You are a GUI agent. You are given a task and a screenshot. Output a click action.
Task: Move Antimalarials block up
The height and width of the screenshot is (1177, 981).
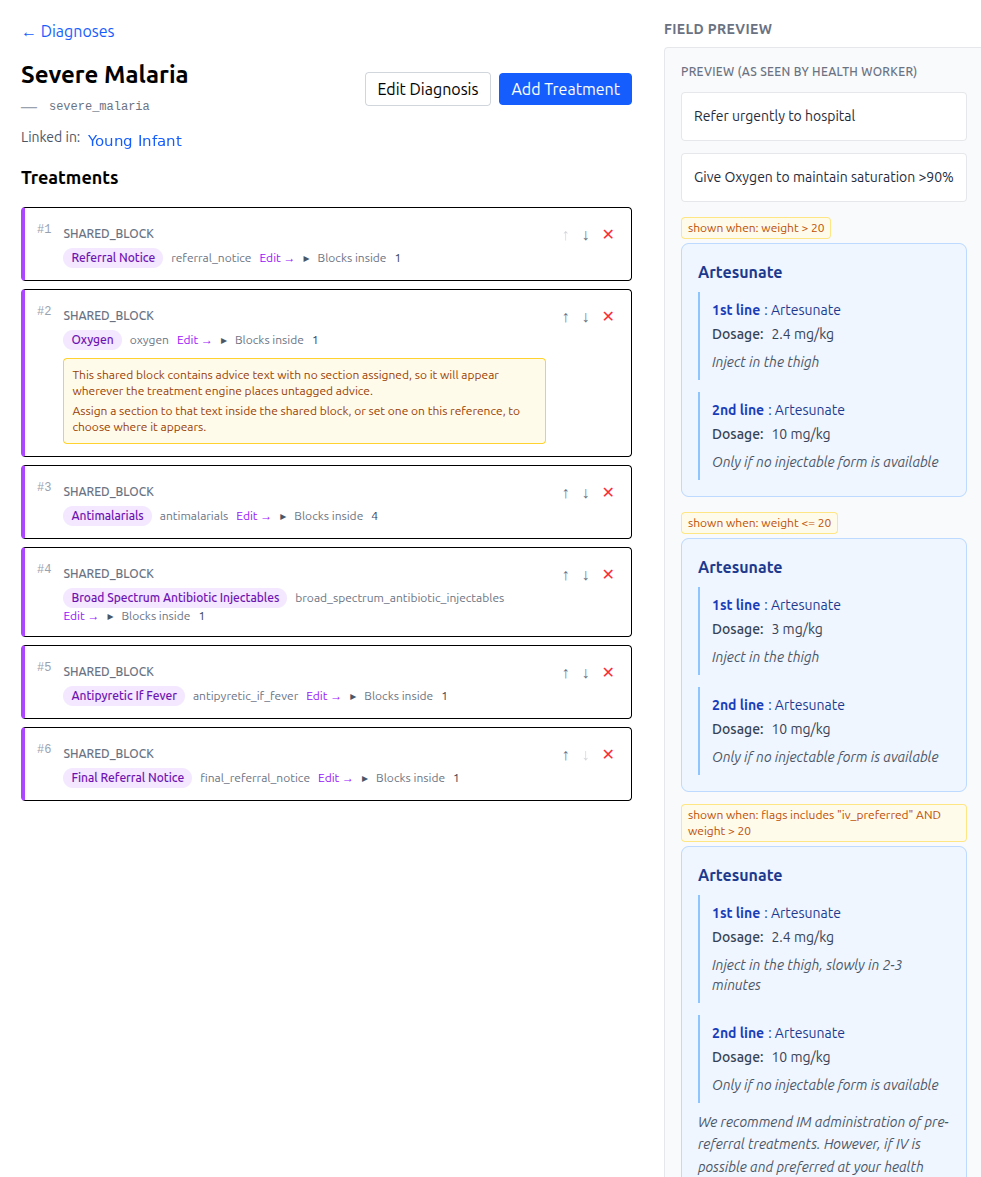565,492
